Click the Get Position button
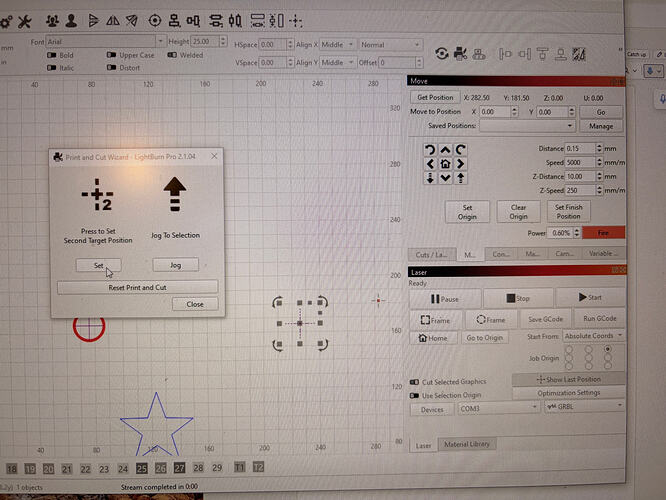 435,97
